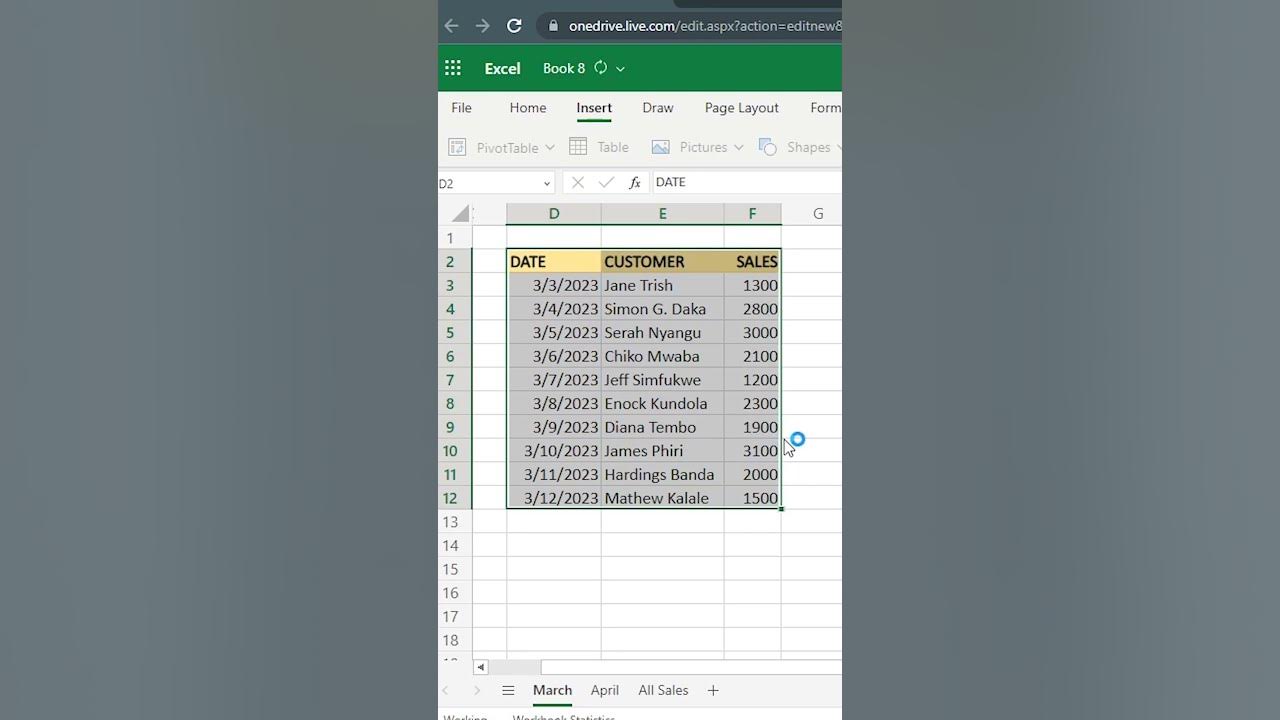Open the Page Layout ribbon tab
Screen dimensions: 1280x720
(x=741, y=108)
